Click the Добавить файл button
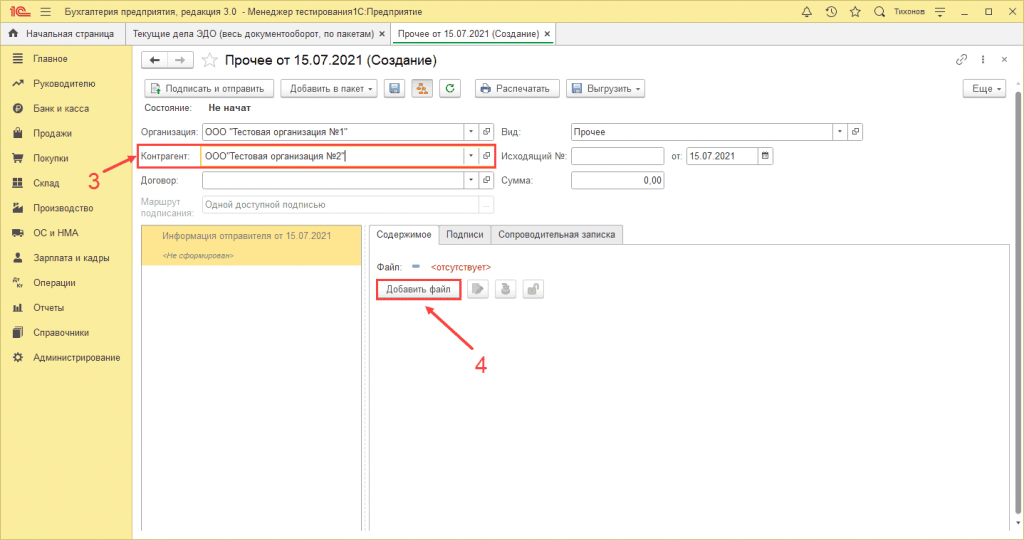This screenshot has width=1024, height=540. (x=419, y=289)
